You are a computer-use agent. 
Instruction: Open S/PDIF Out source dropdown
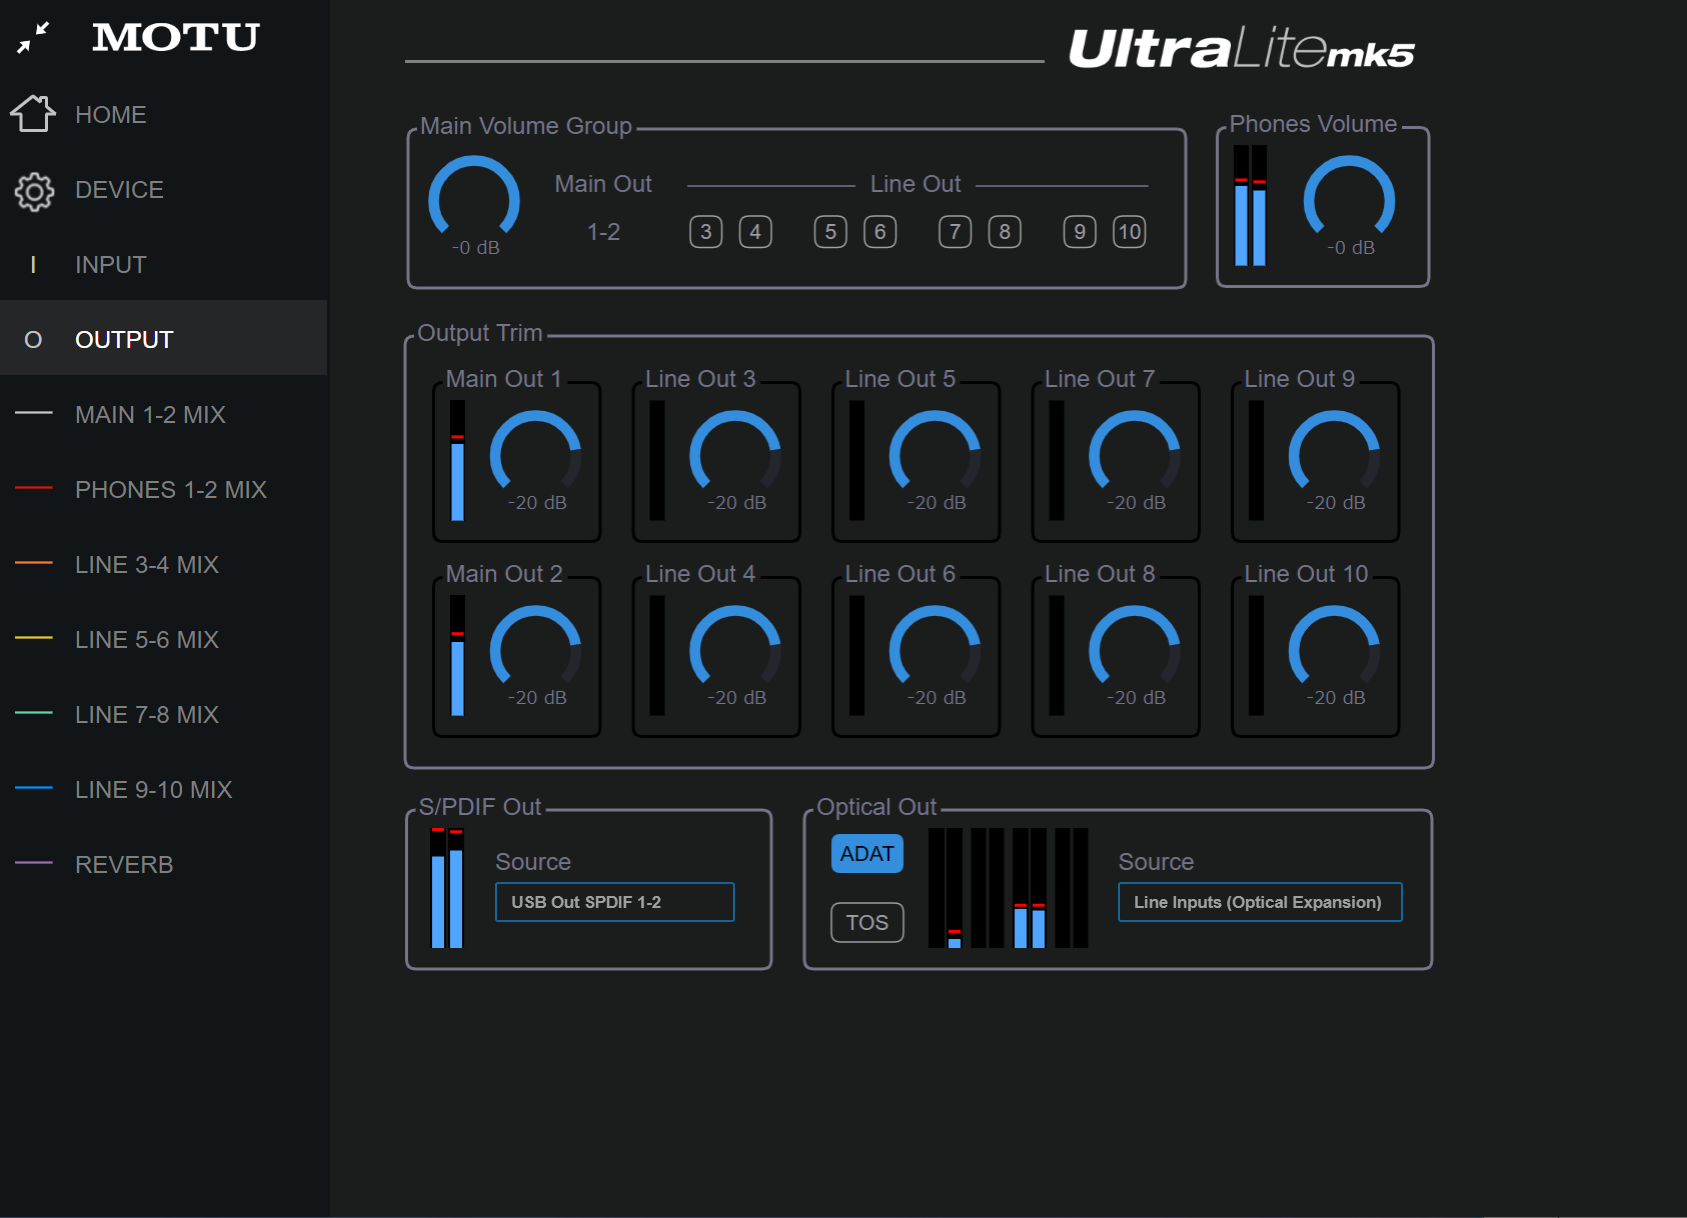[x=615, y=902]
